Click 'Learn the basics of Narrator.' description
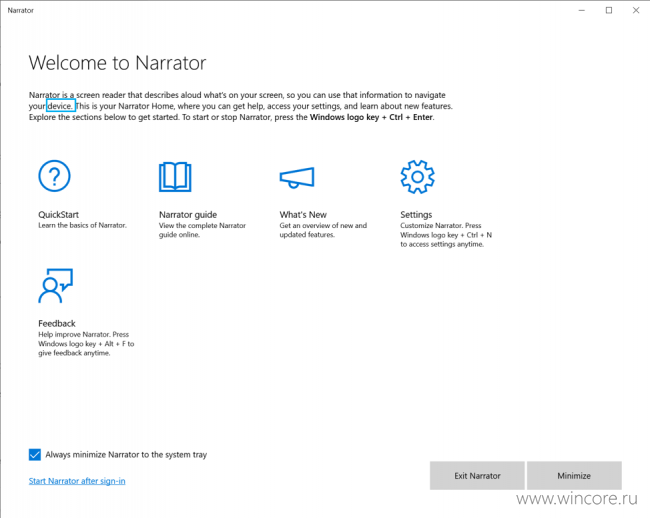Screen dimensions: 650x518 click(x=82, y=225)
